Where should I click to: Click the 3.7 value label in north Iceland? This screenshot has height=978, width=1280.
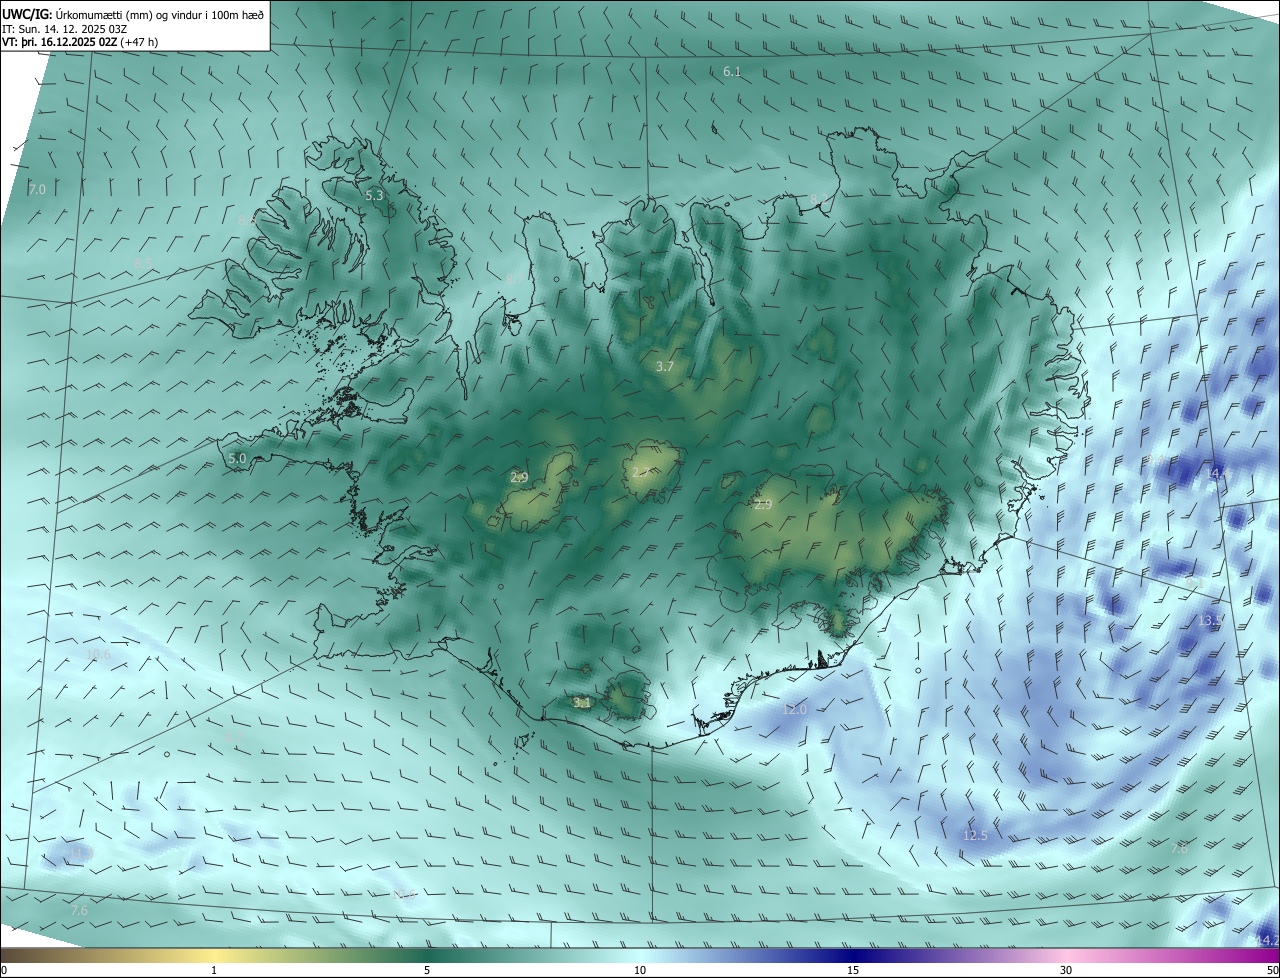coord(664,367)
